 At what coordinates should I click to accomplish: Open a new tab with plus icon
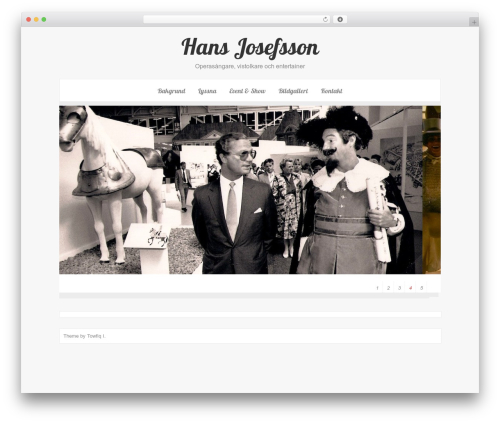coord(474,22)
